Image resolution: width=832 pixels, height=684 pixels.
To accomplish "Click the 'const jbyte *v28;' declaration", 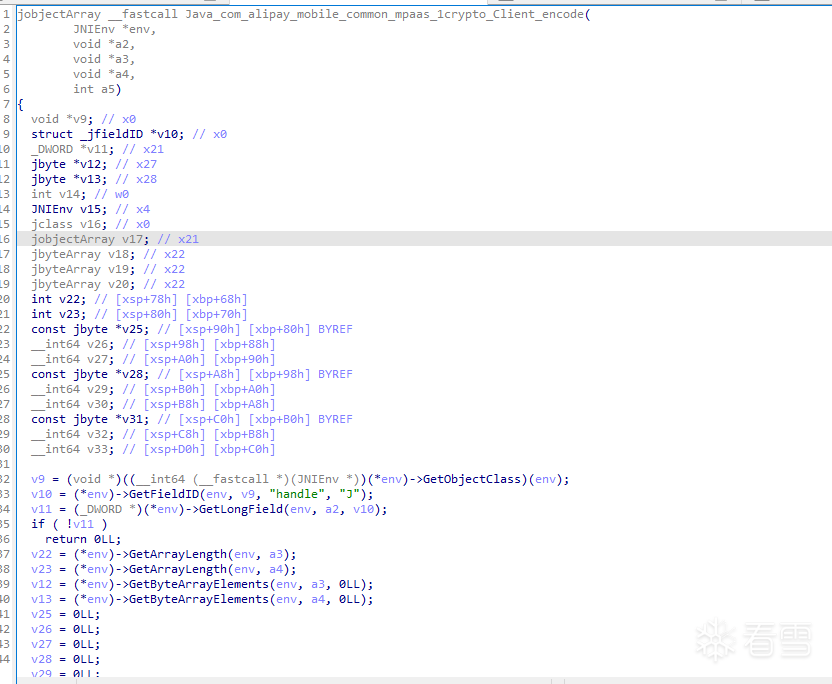I will 90,374.
